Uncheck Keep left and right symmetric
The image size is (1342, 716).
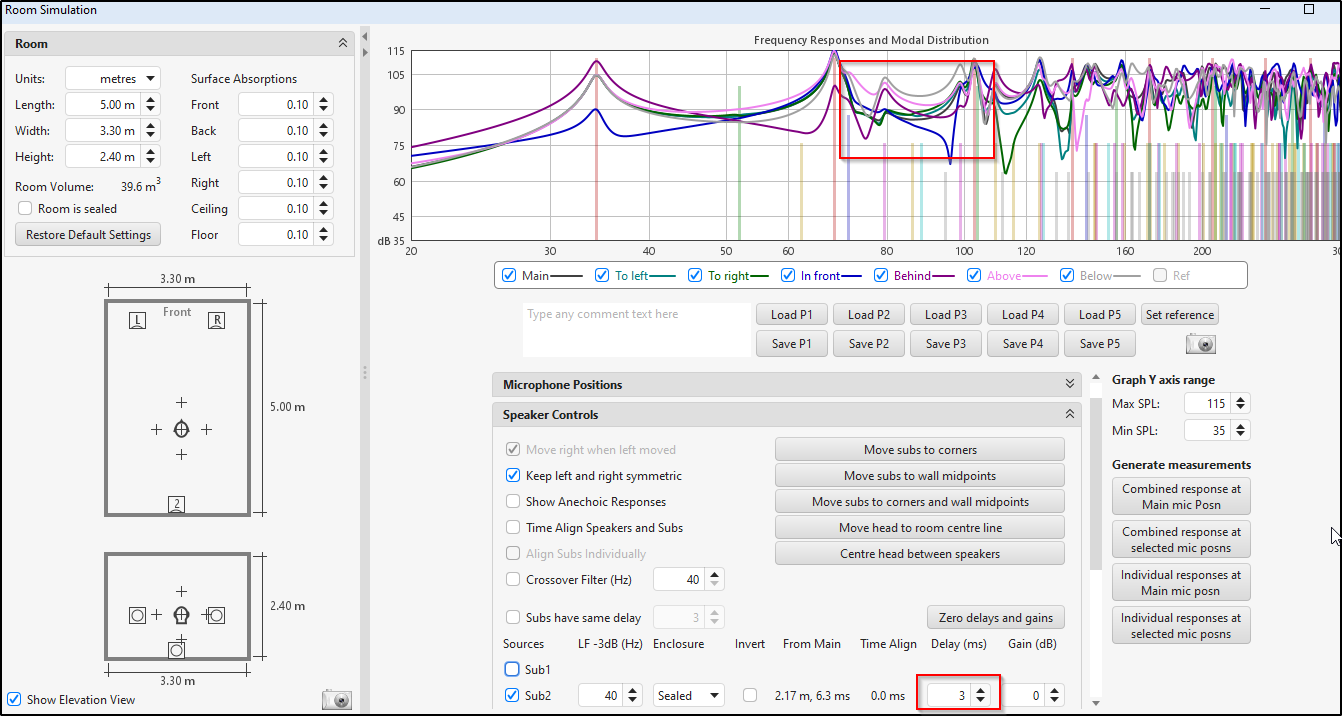(x=513, y=476)
